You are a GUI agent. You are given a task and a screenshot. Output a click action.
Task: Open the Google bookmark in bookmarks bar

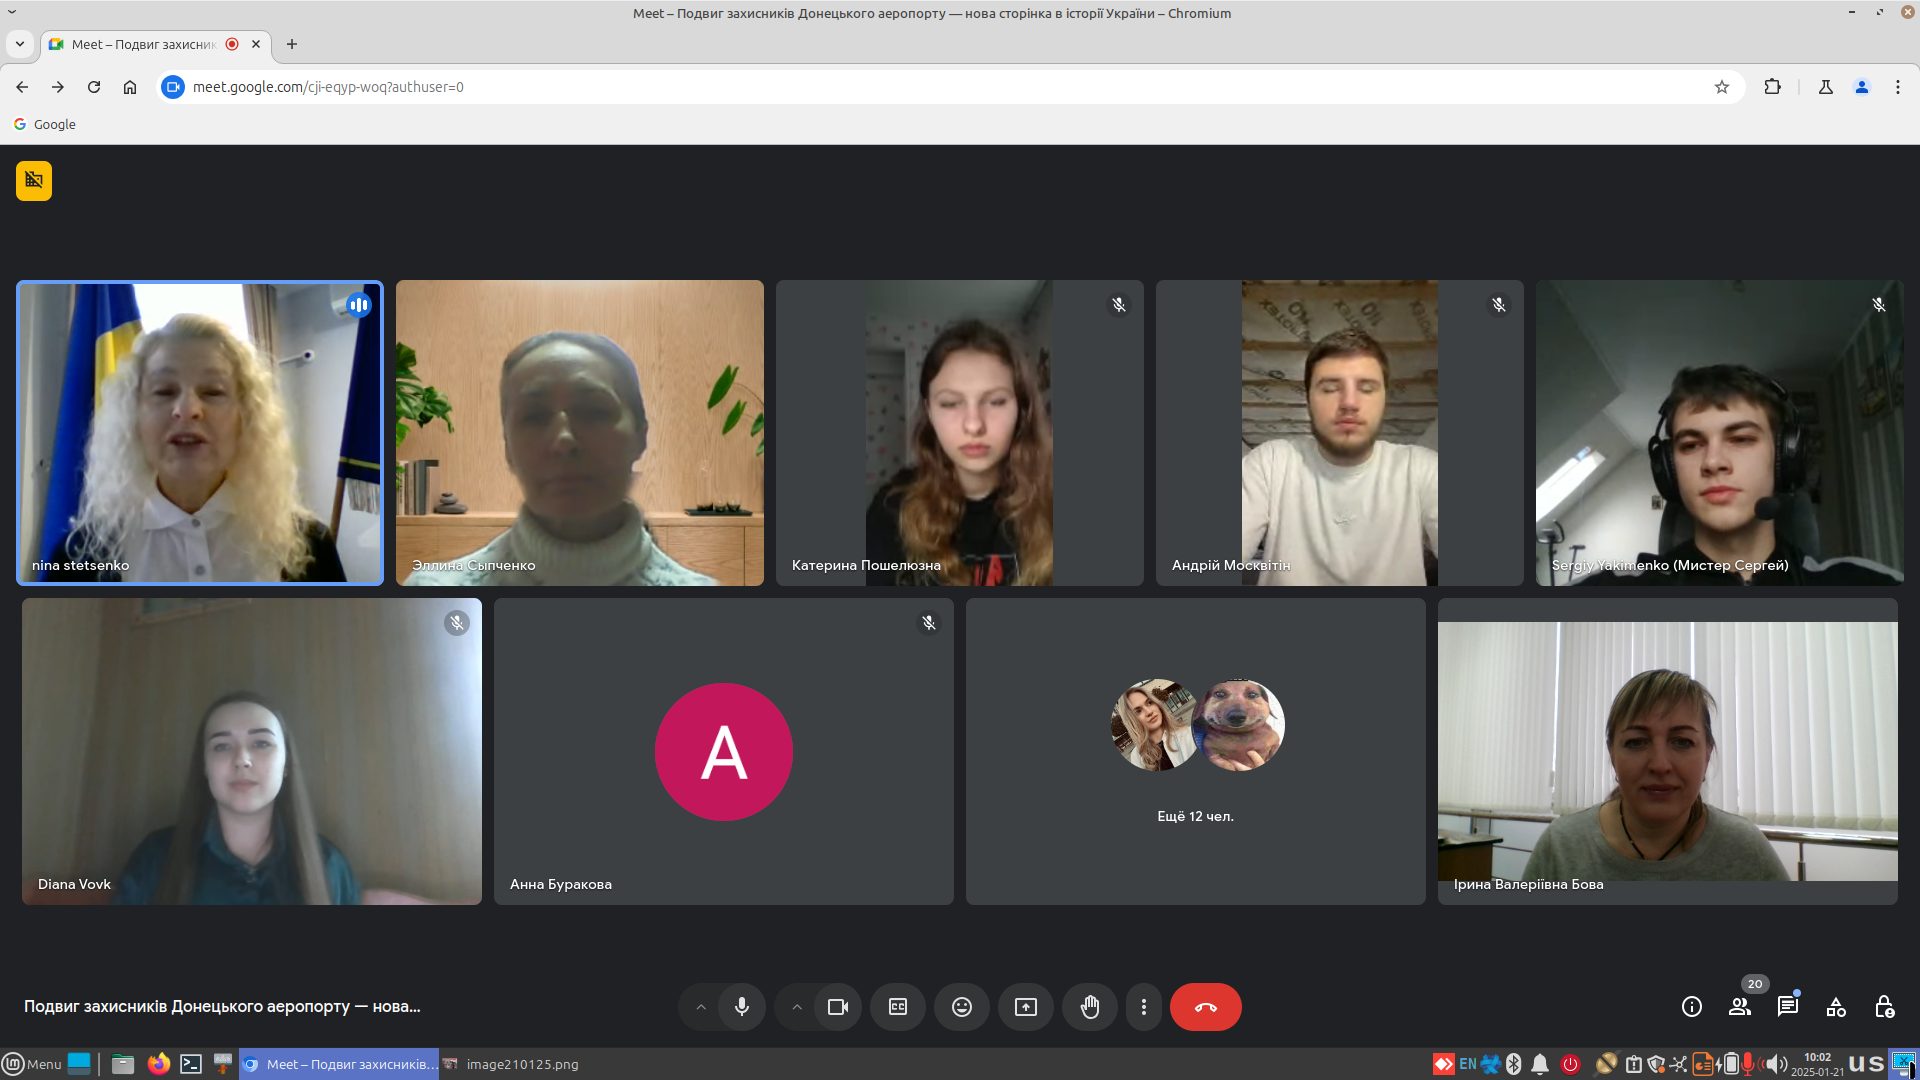click(45, 124)
